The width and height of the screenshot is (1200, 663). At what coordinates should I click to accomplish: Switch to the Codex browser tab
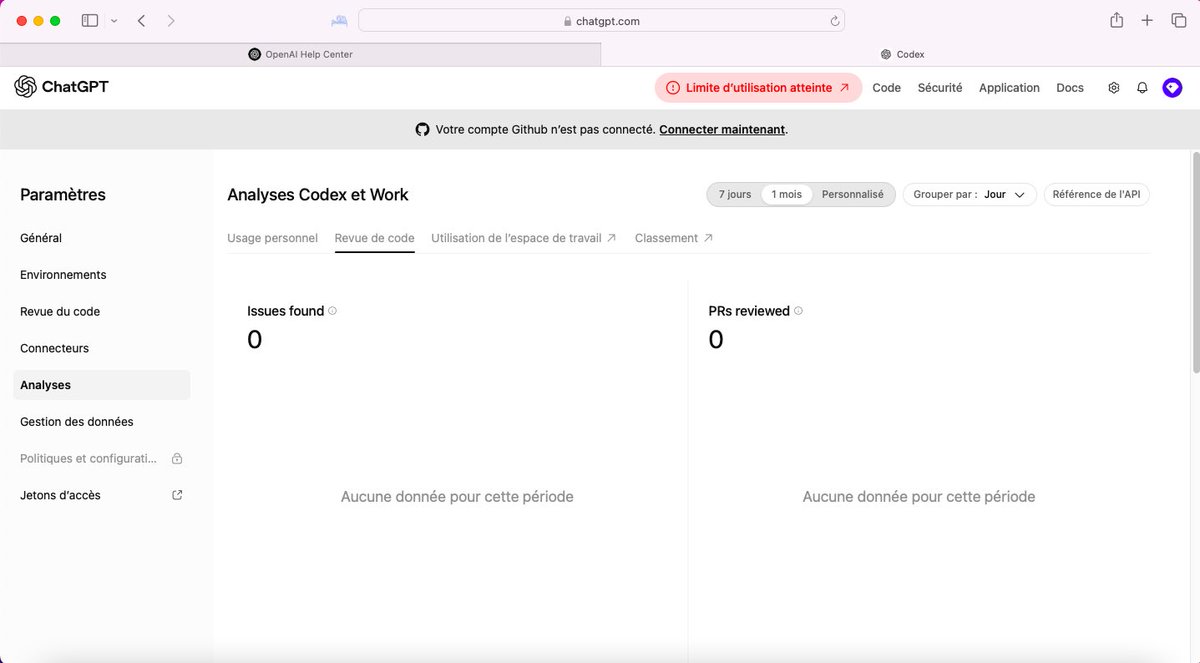point(901,55)
